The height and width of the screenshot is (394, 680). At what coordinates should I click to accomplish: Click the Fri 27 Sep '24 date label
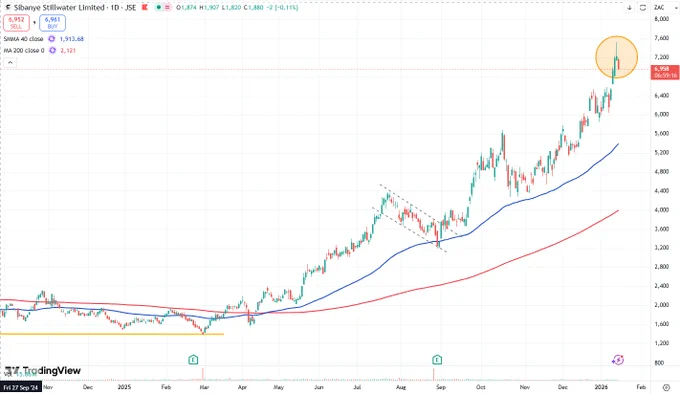[x=21, y=387]
